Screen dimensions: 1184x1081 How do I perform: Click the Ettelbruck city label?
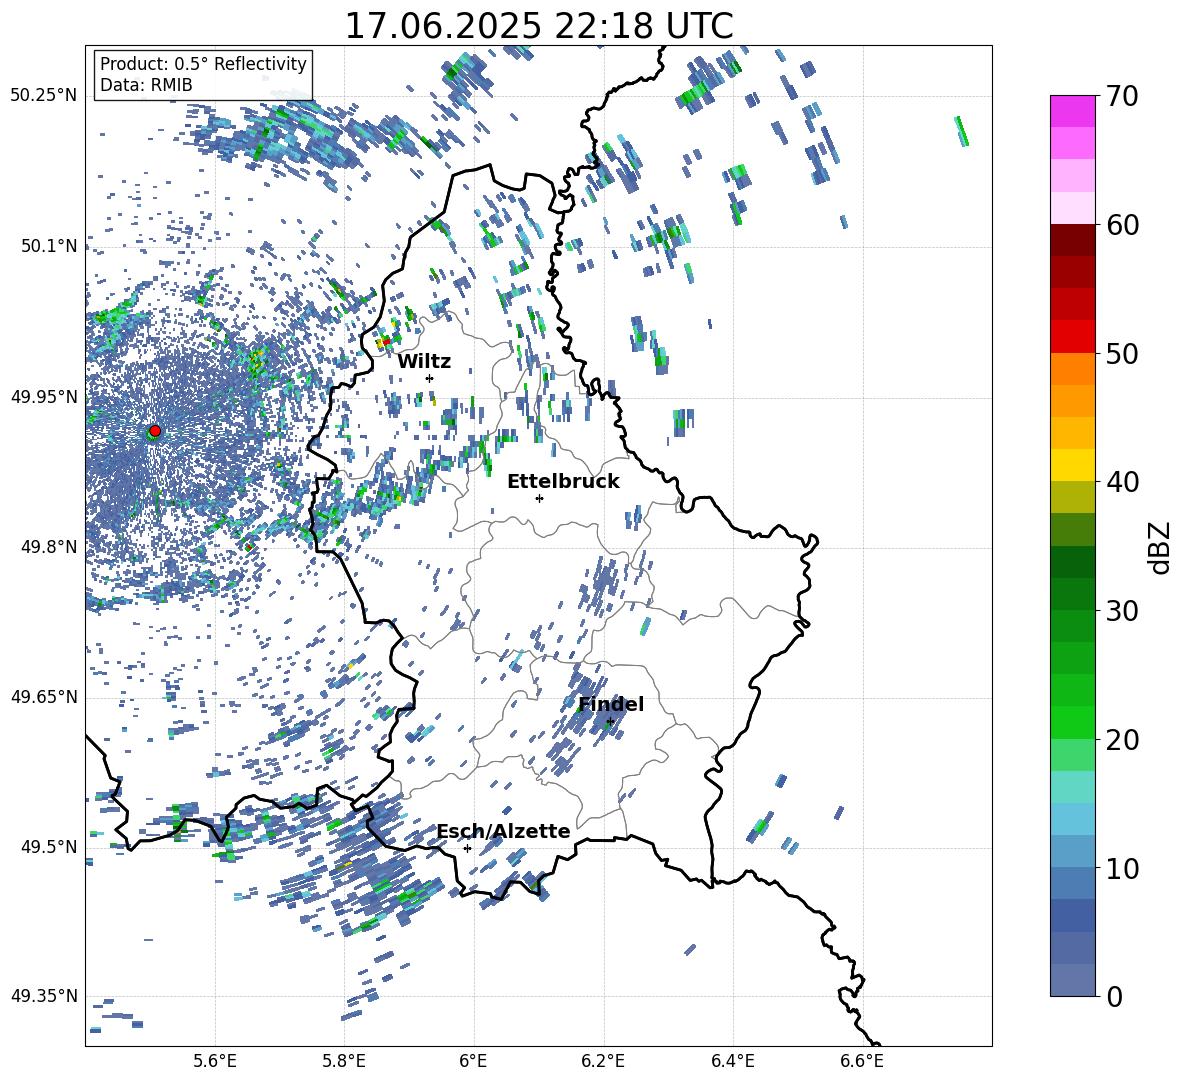(563, 482)
